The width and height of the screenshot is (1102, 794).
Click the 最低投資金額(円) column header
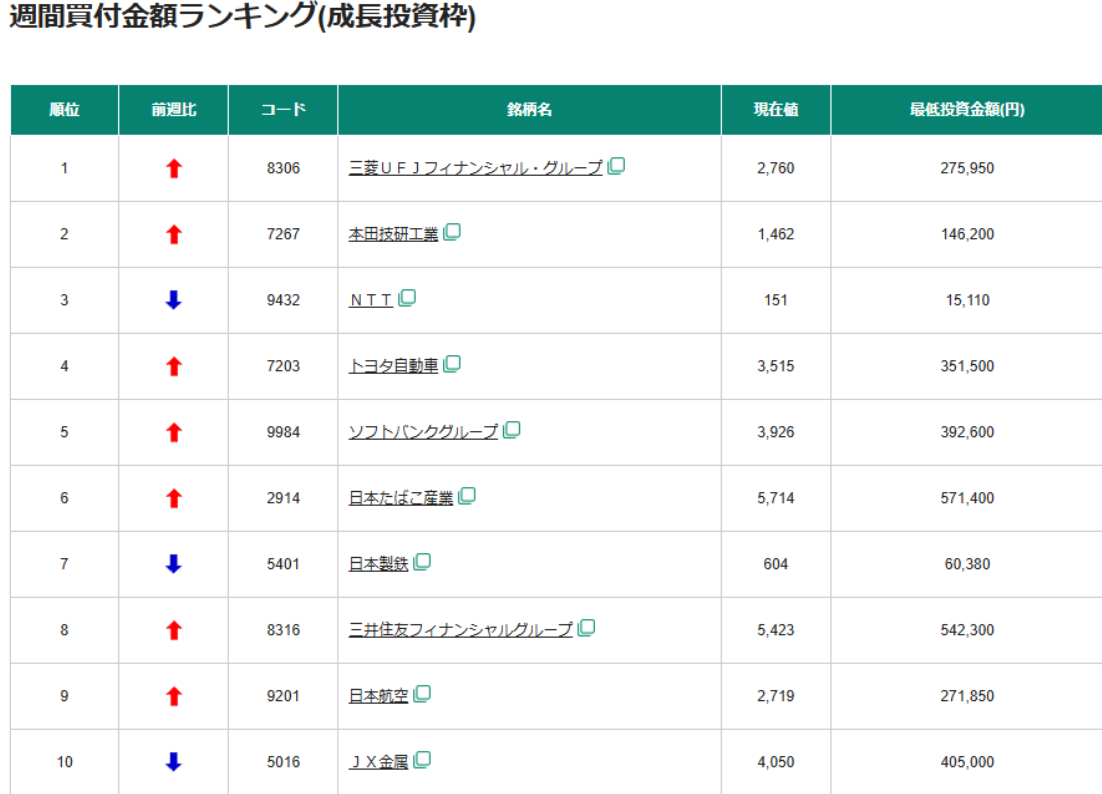click(966, 110)
